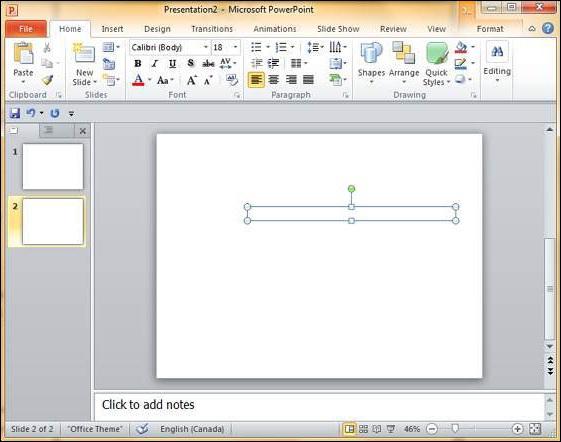Expand numbering list options
The height and width of the screenshot is (442, 561).
point(293,47)
